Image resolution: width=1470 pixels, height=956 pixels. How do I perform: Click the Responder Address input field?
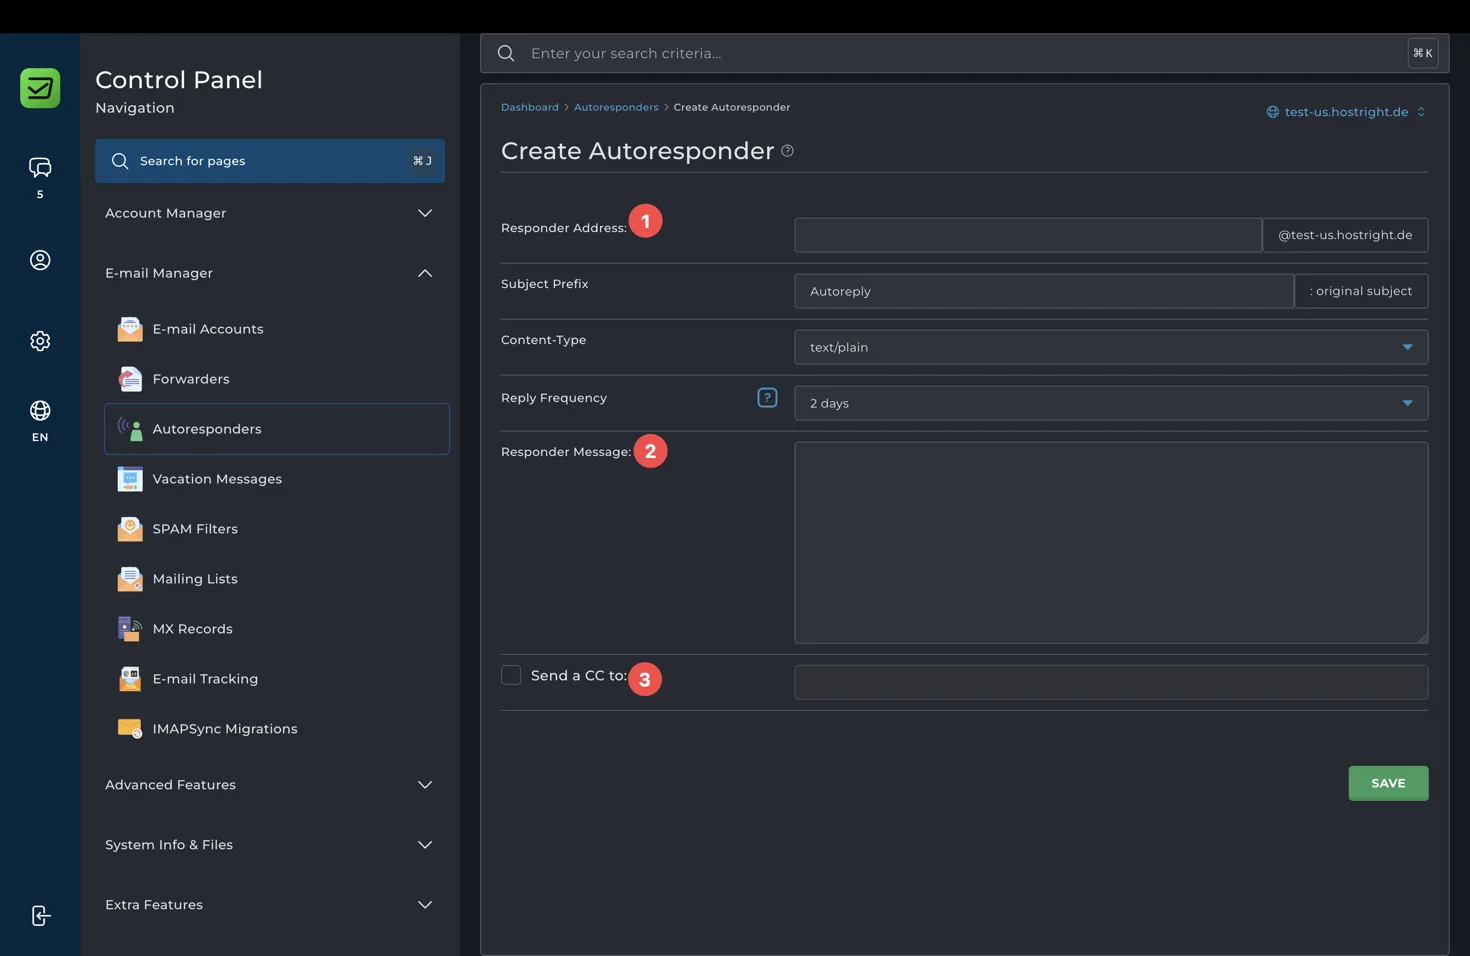click(x=1028, y=235)
